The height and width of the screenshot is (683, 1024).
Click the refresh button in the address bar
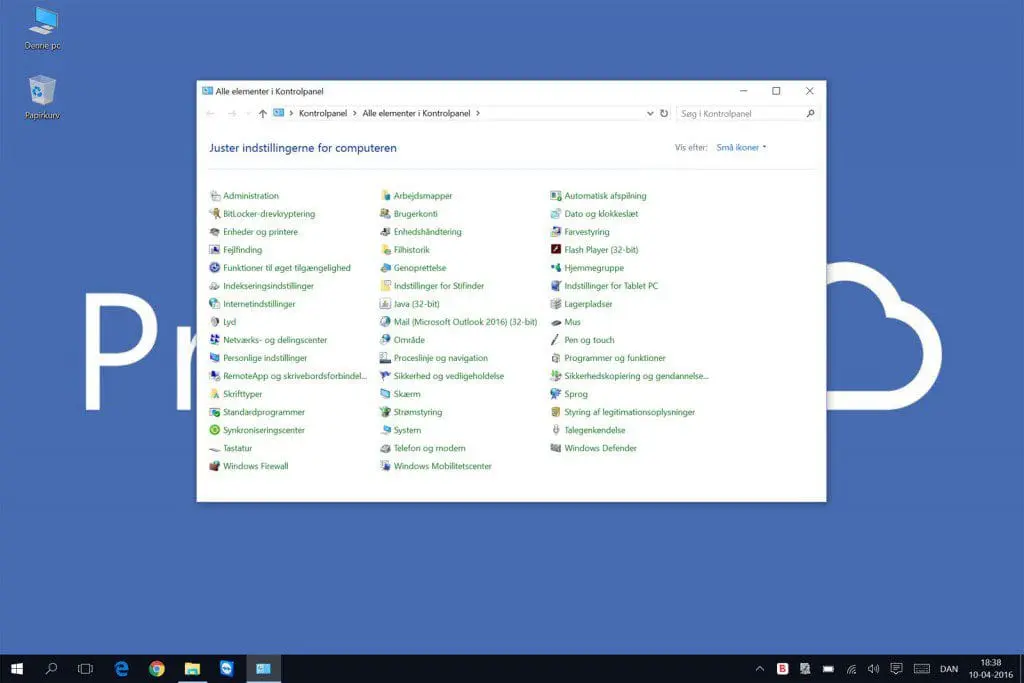[664, 113]
